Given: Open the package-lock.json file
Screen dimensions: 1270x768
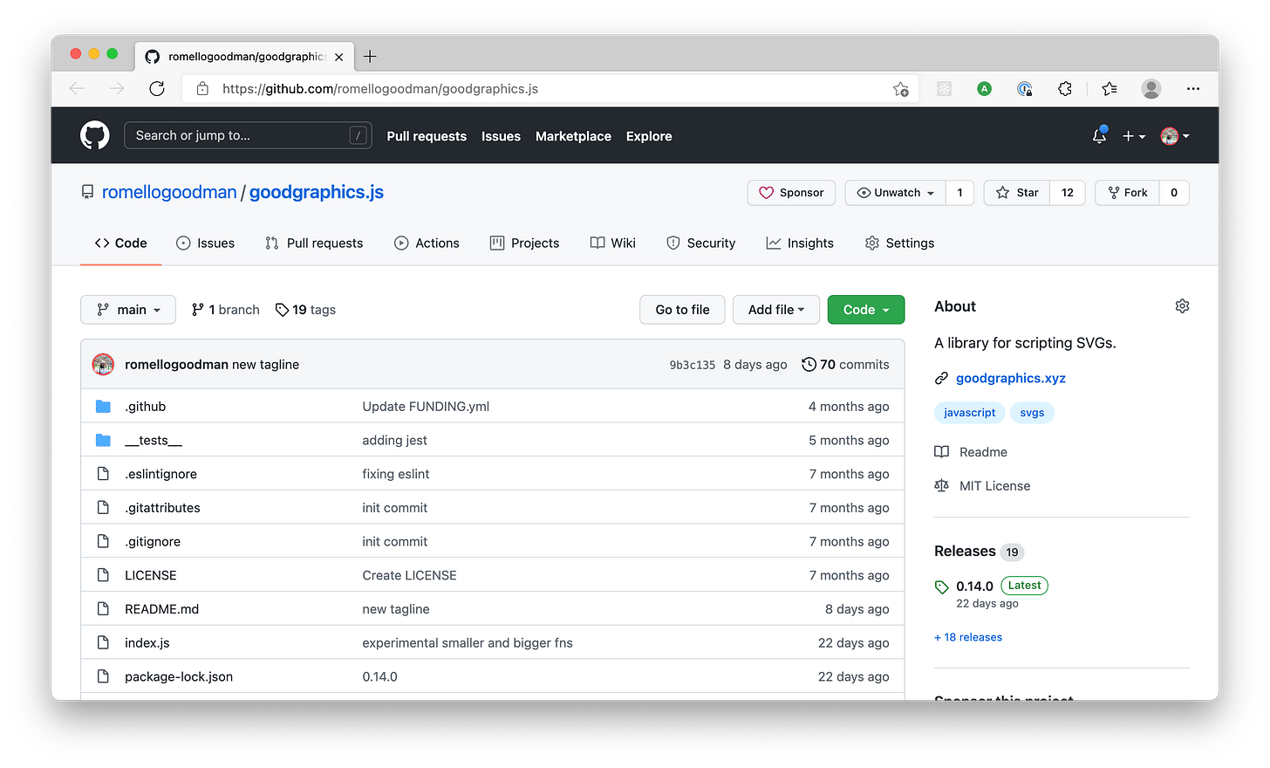Looking at the screenshot, I should coord(179,677).
